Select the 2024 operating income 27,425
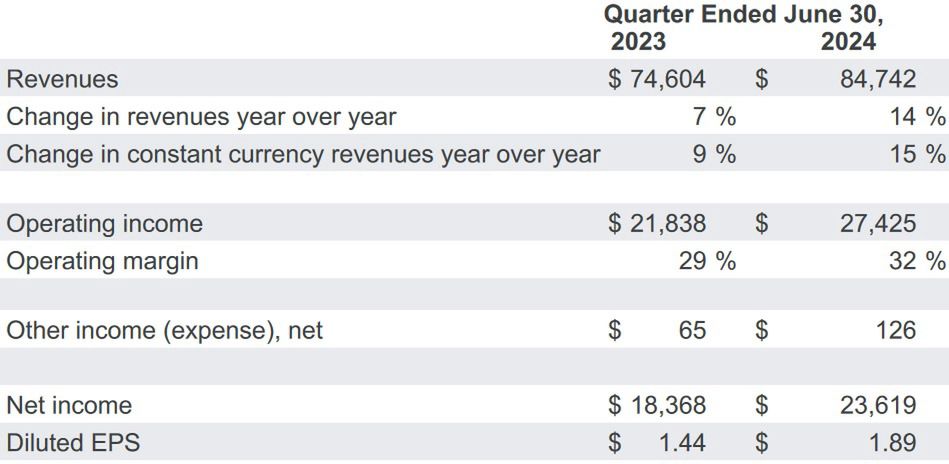This screenshot has height=464, width=949. point(877,223)
